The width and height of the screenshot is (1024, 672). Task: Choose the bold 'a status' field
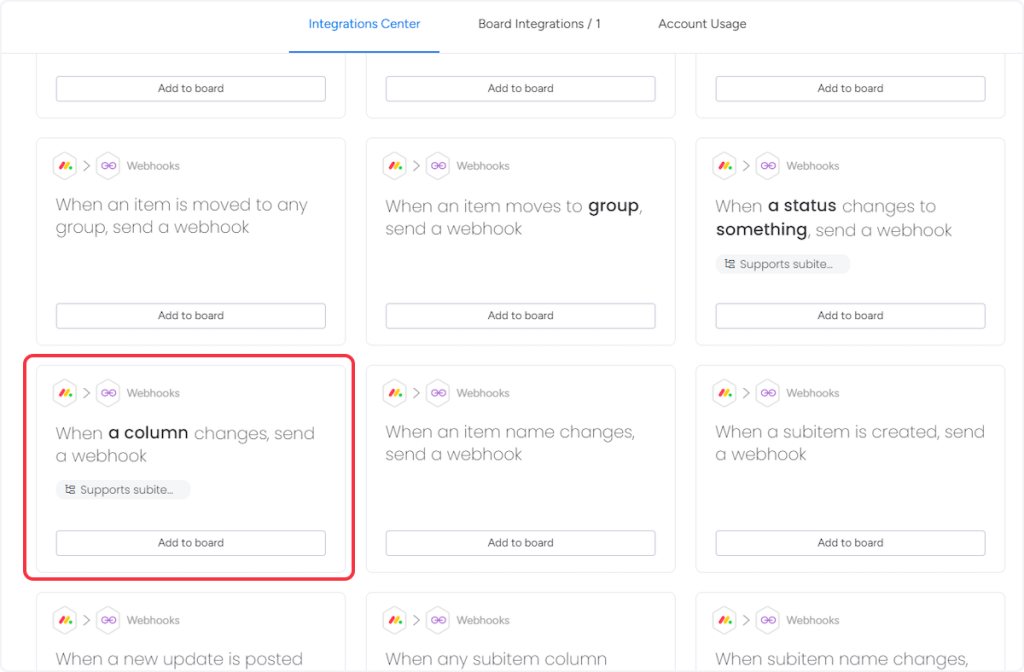pyautogui.click(x=802, y=206)
